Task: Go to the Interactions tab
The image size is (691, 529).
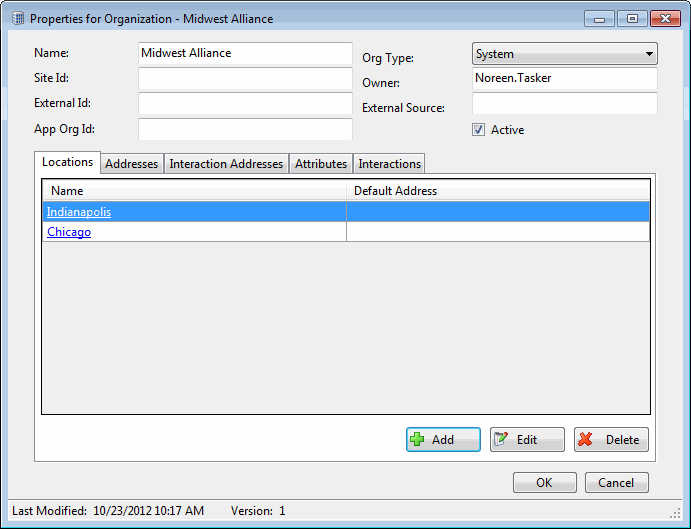Action: 389,164
